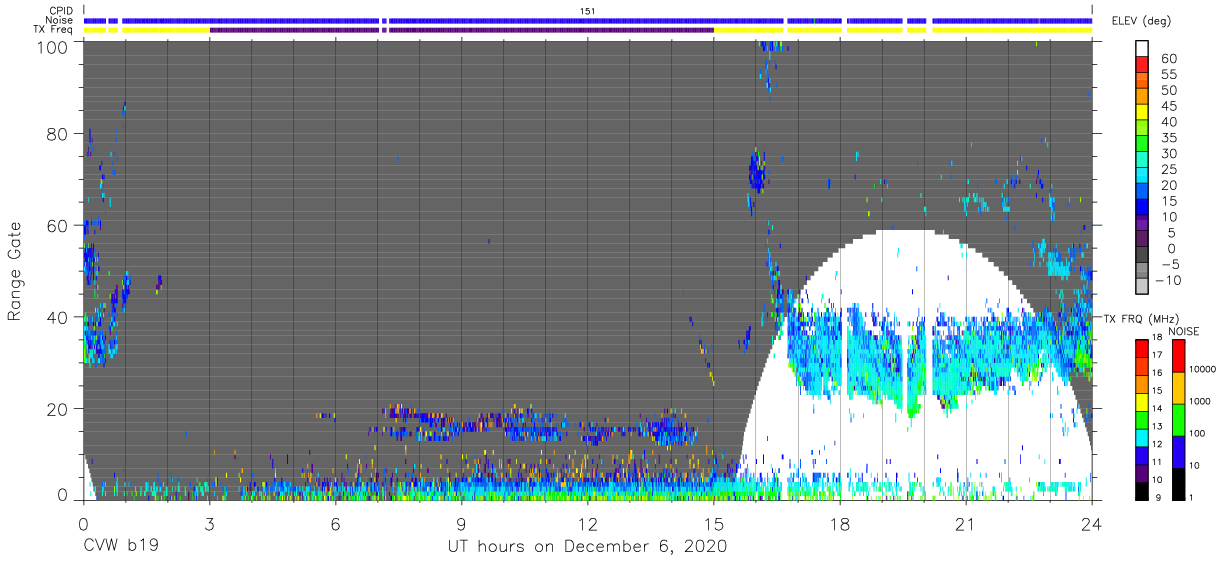Click the 'NOISE' legend title
Viewport: 1228px width, 567px height.
point(1184,331)
